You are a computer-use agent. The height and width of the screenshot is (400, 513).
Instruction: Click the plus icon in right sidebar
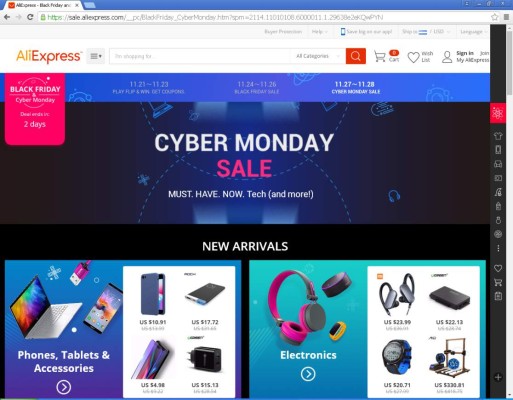498,377
